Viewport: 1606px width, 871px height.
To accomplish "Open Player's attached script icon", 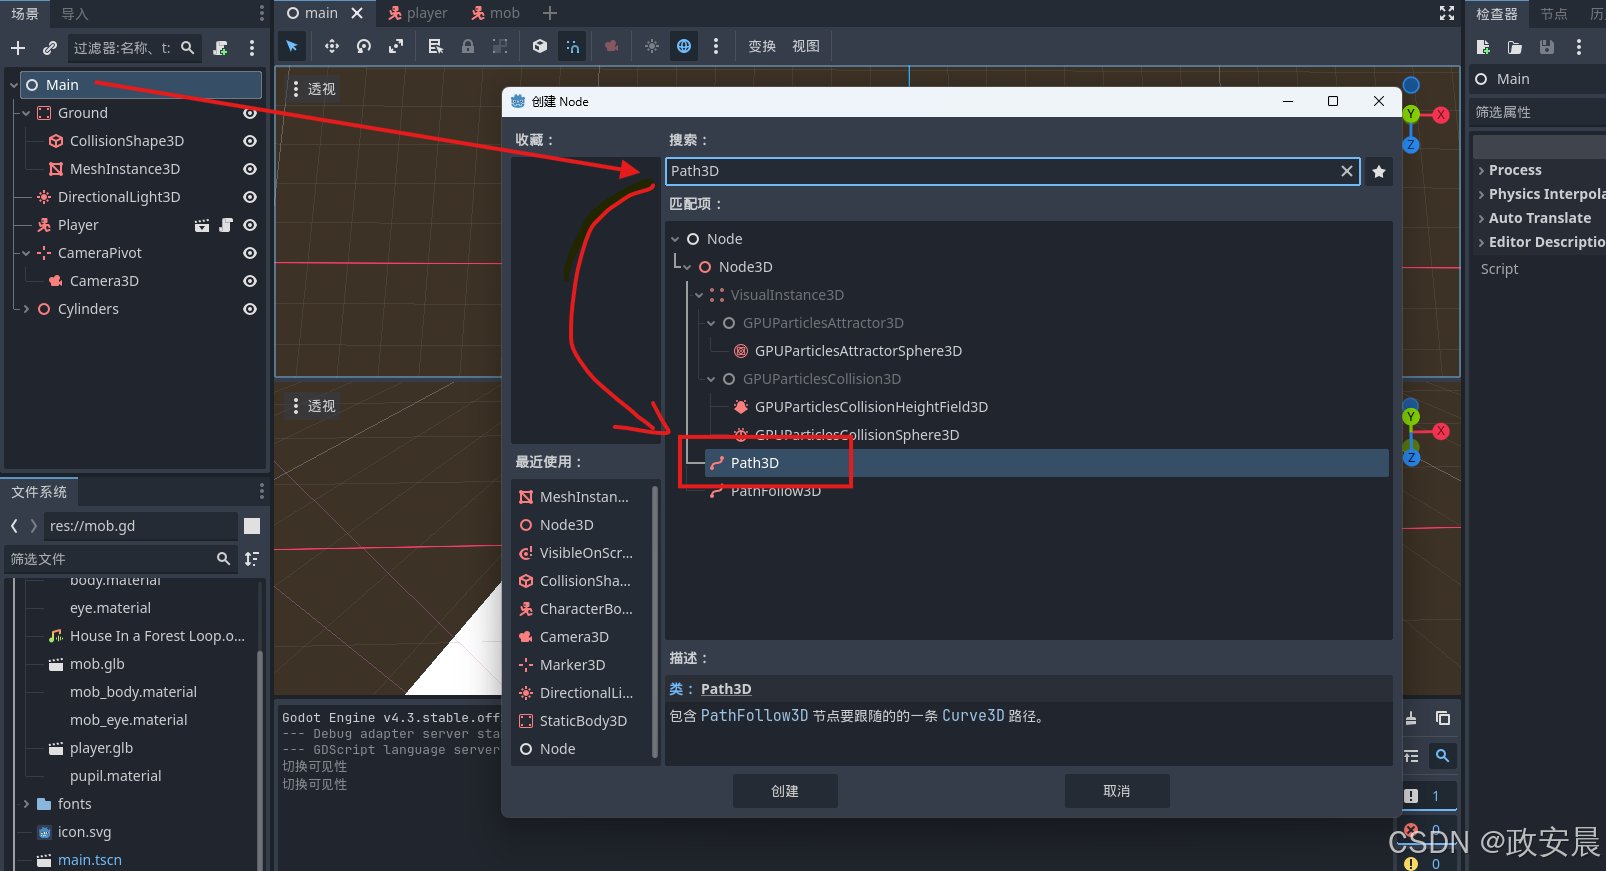I will (226, 225).
